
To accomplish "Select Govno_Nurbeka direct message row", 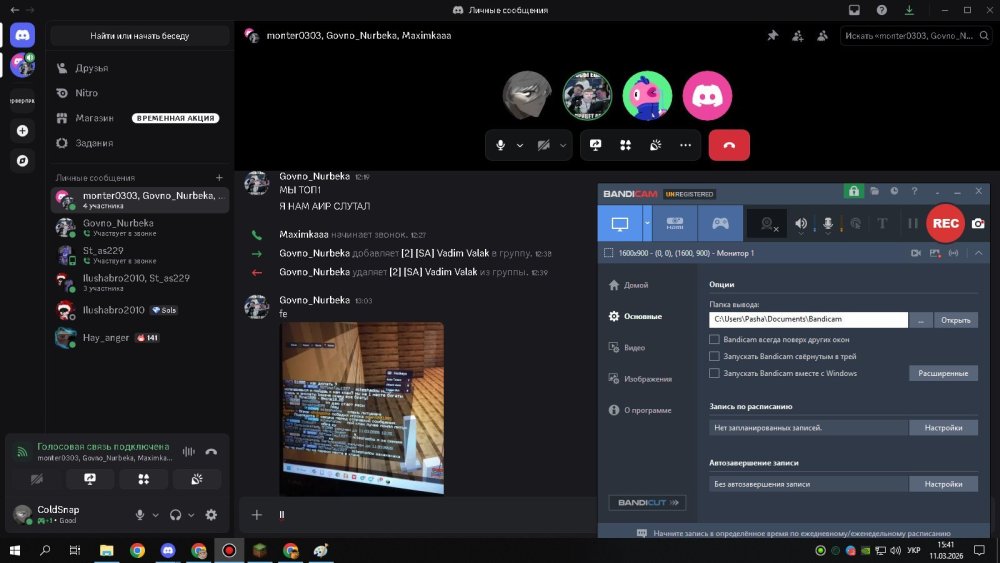I will pyautogui.click(x=140, y=228).
